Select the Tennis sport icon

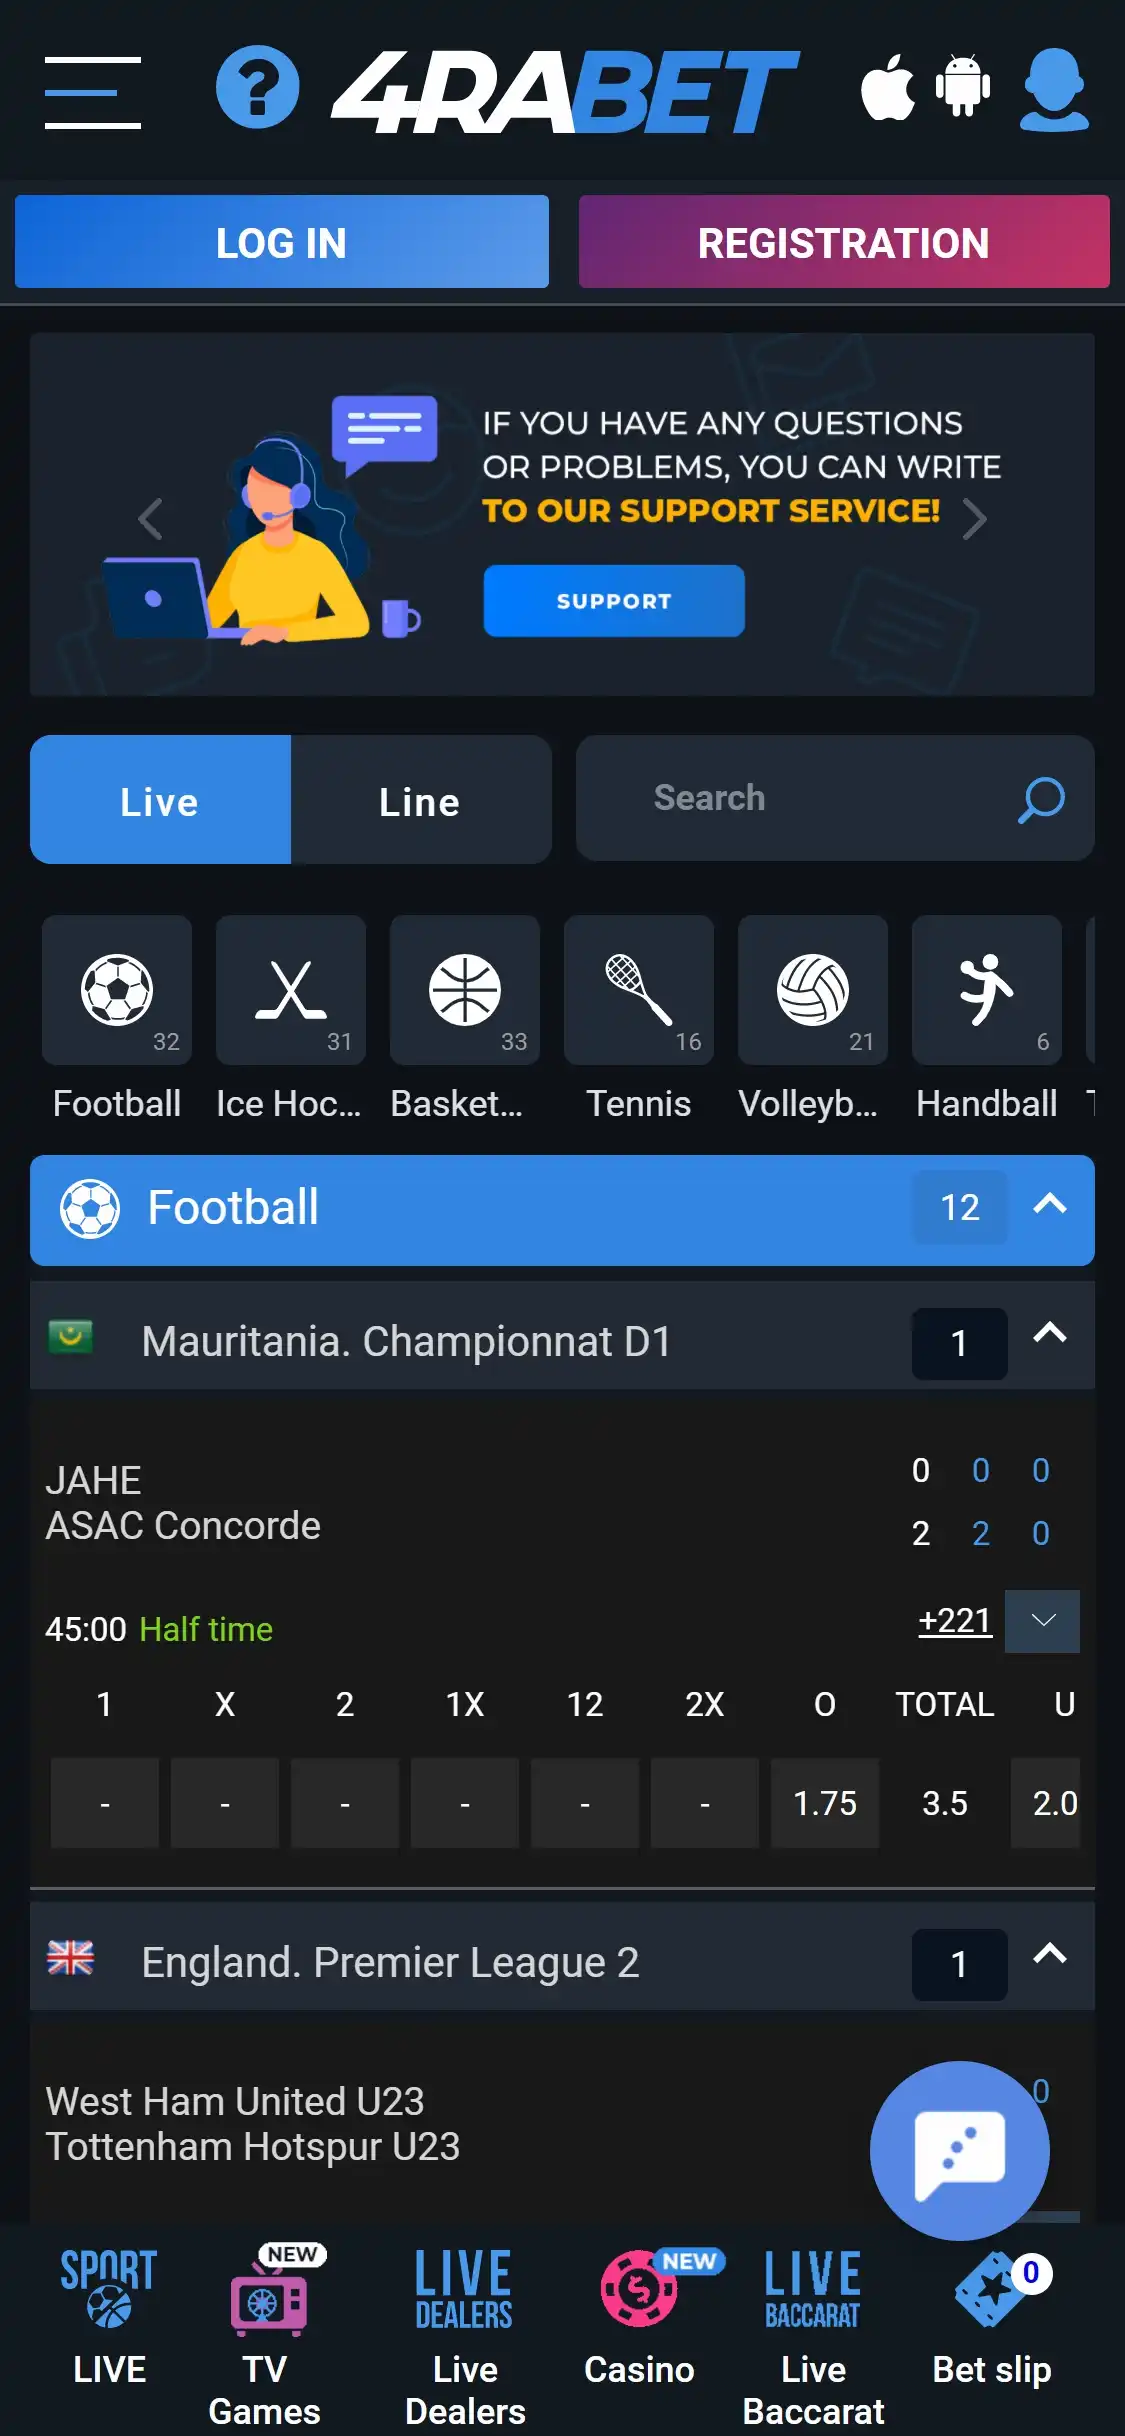(638, 990)
